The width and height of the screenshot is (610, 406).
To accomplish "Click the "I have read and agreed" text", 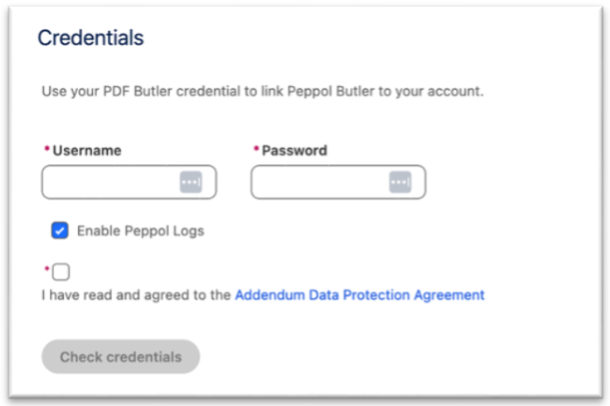I will click(x=136, y=295).
